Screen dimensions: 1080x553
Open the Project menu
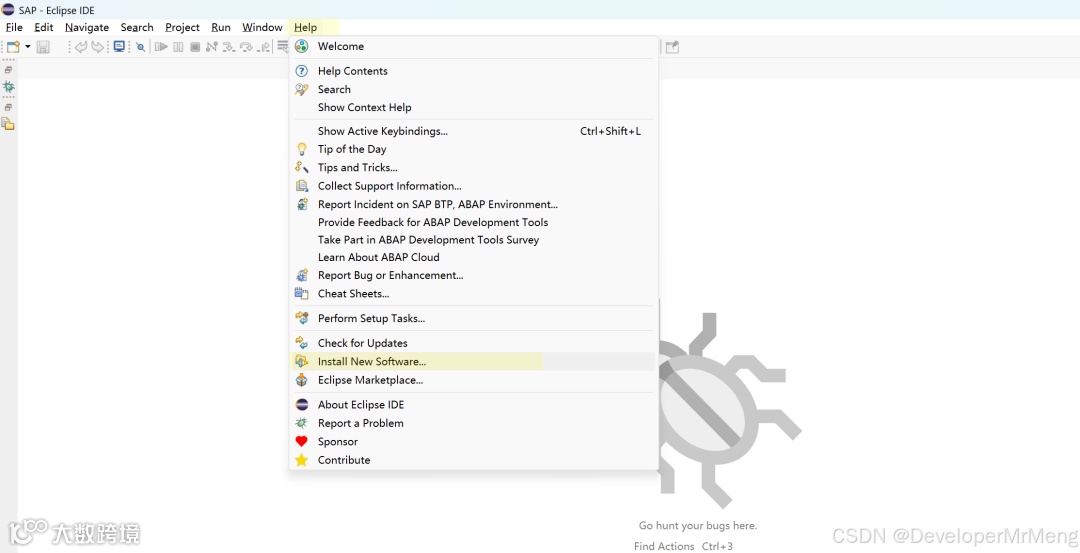[183, 28]
